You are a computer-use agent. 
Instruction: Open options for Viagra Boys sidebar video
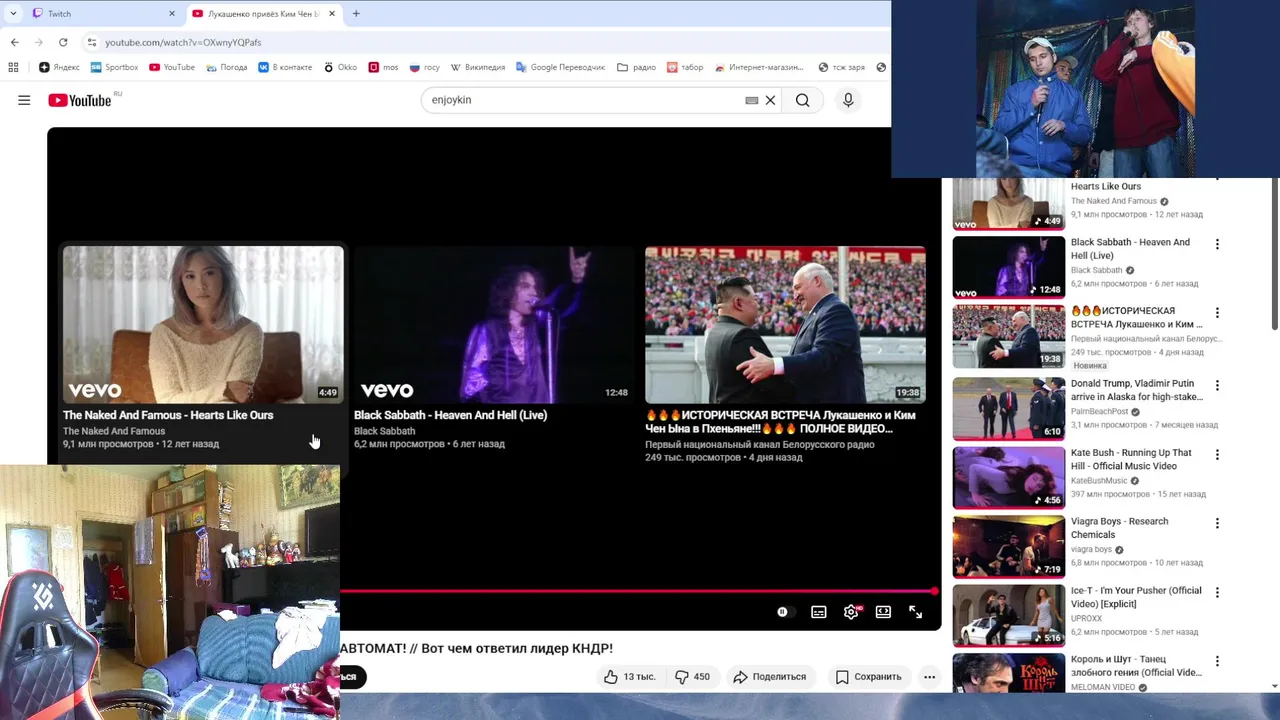pos(1217,523)
